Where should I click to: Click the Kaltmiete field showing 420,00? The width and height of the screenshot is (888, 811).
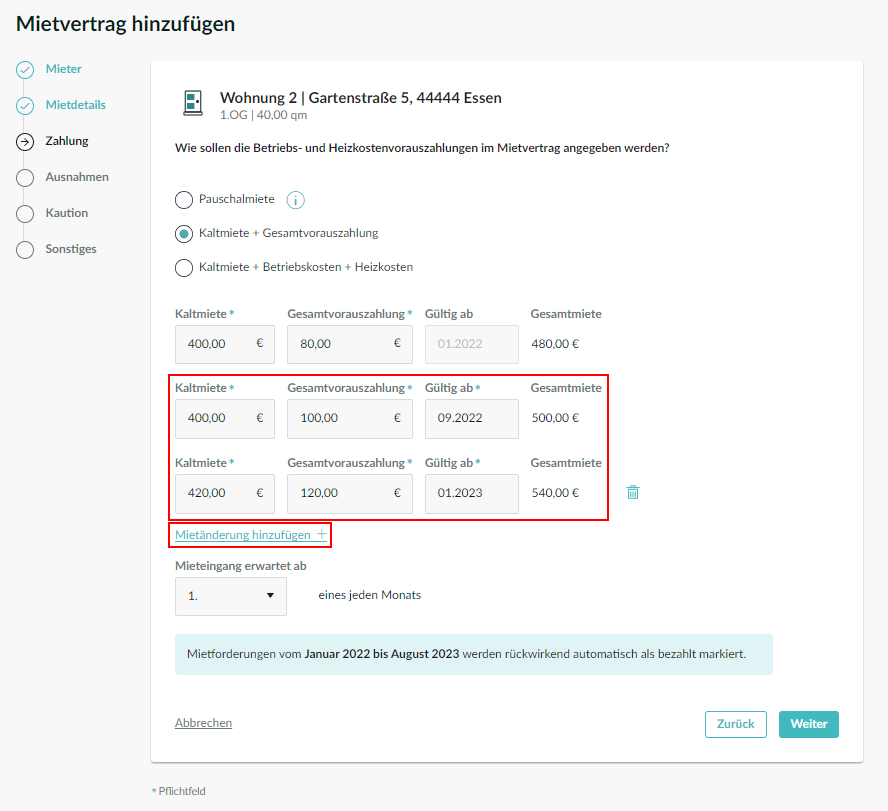(x=225, y=493)
